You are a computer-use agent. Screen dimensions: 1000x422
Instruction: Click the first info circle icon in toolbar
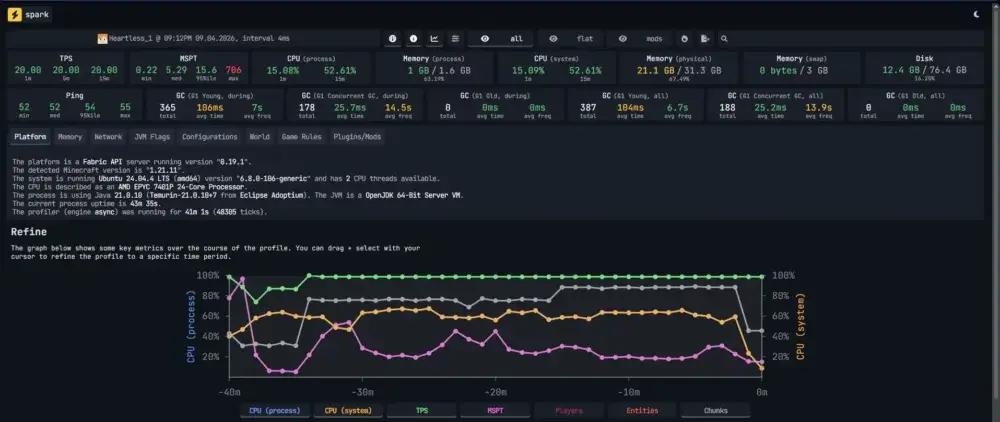click(392, 39)
